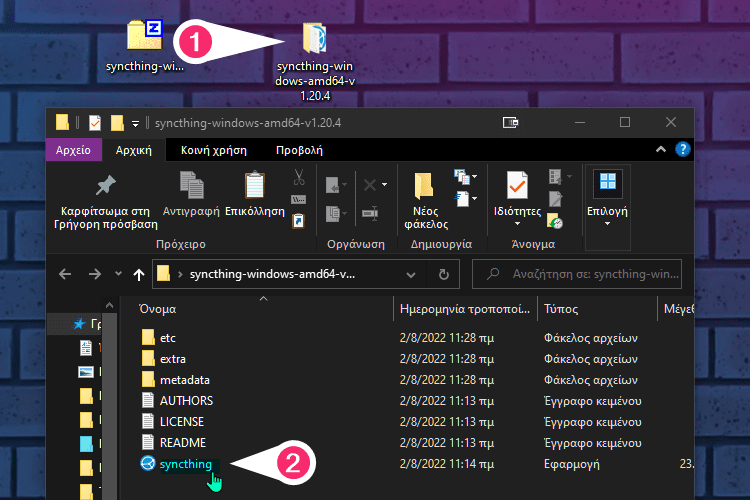Select the etc folder

point(167,338)
